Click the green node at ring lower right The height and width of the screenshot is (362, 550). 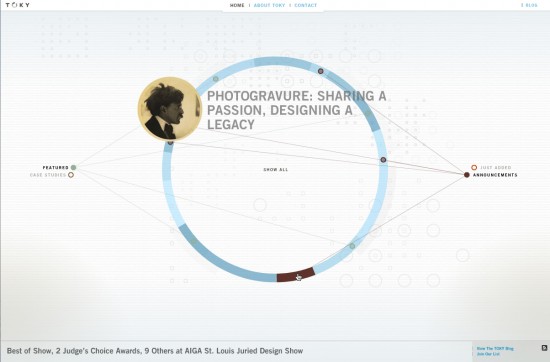[x=352, y=246]
